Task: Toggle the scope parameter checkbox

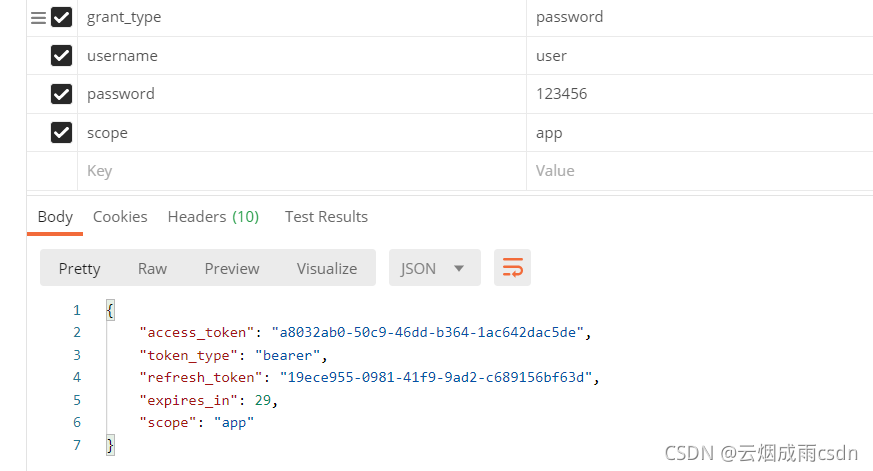Action: [x=61, y=133]
